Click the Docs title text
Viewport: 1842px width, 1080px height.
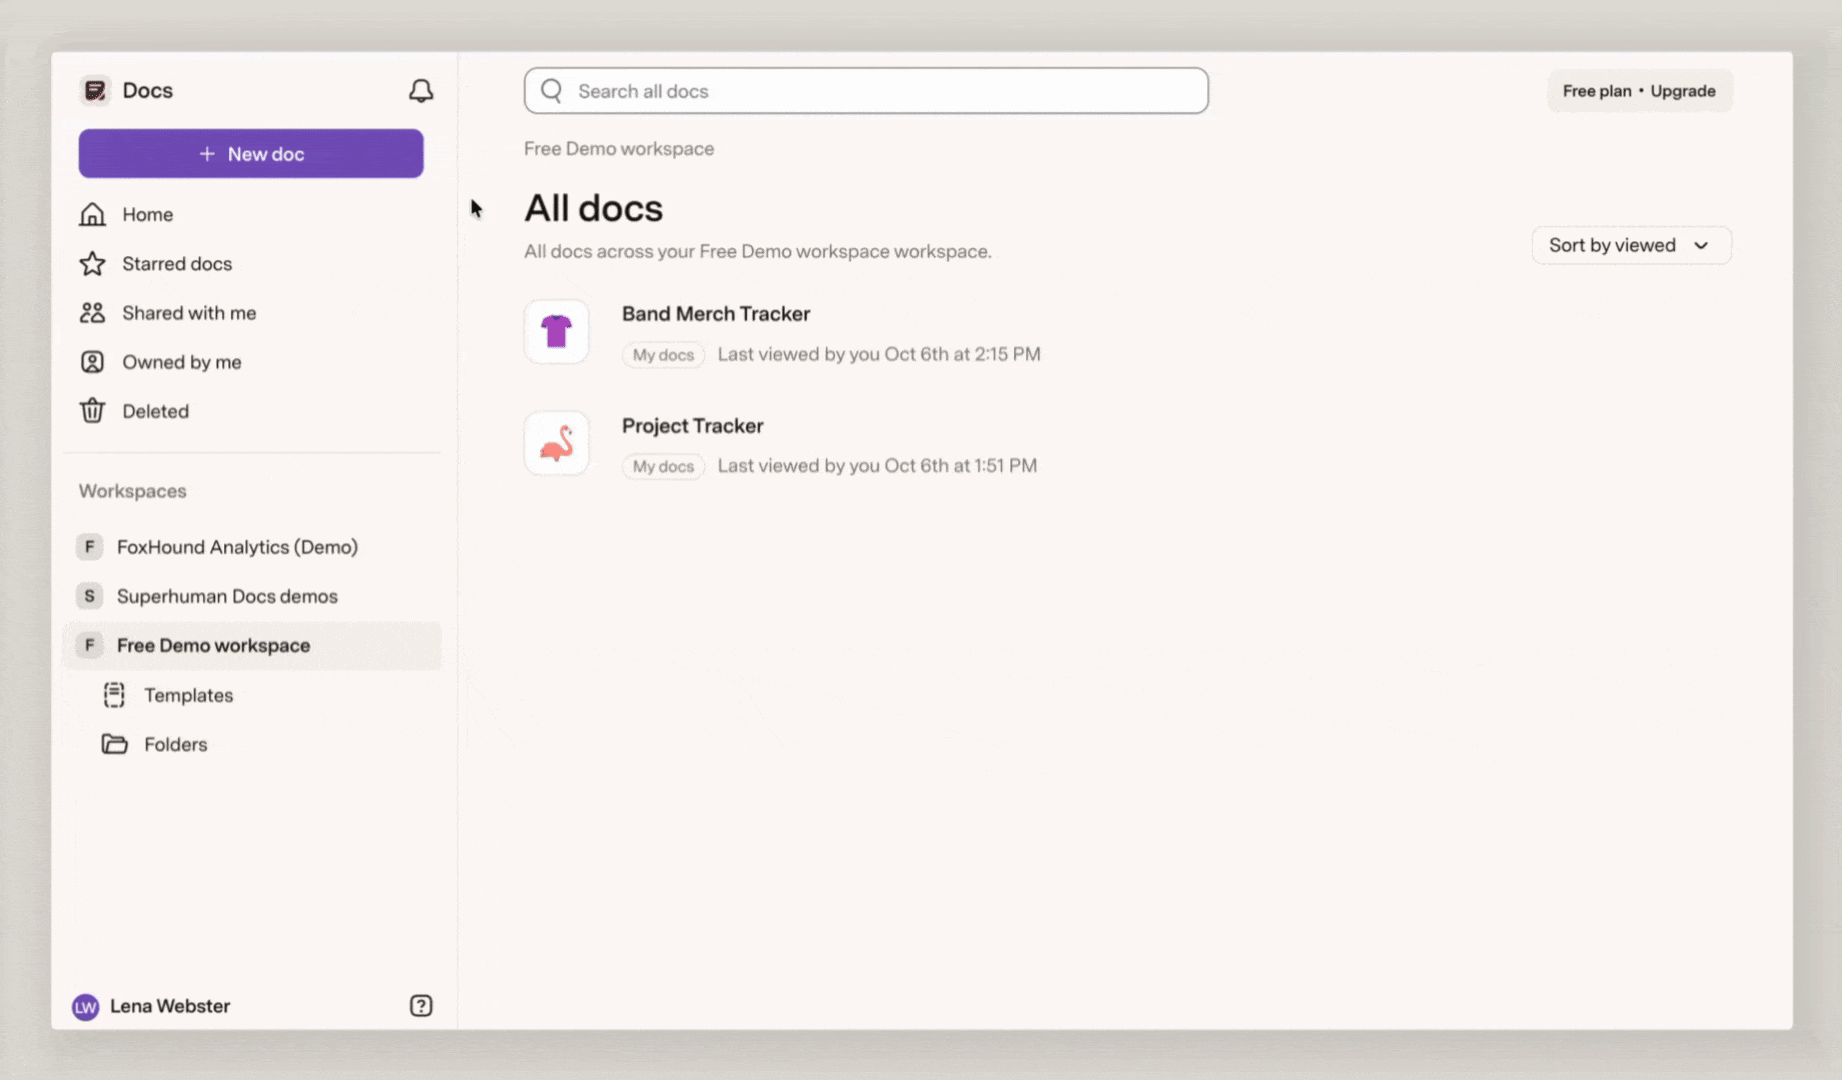click(147, 91)
